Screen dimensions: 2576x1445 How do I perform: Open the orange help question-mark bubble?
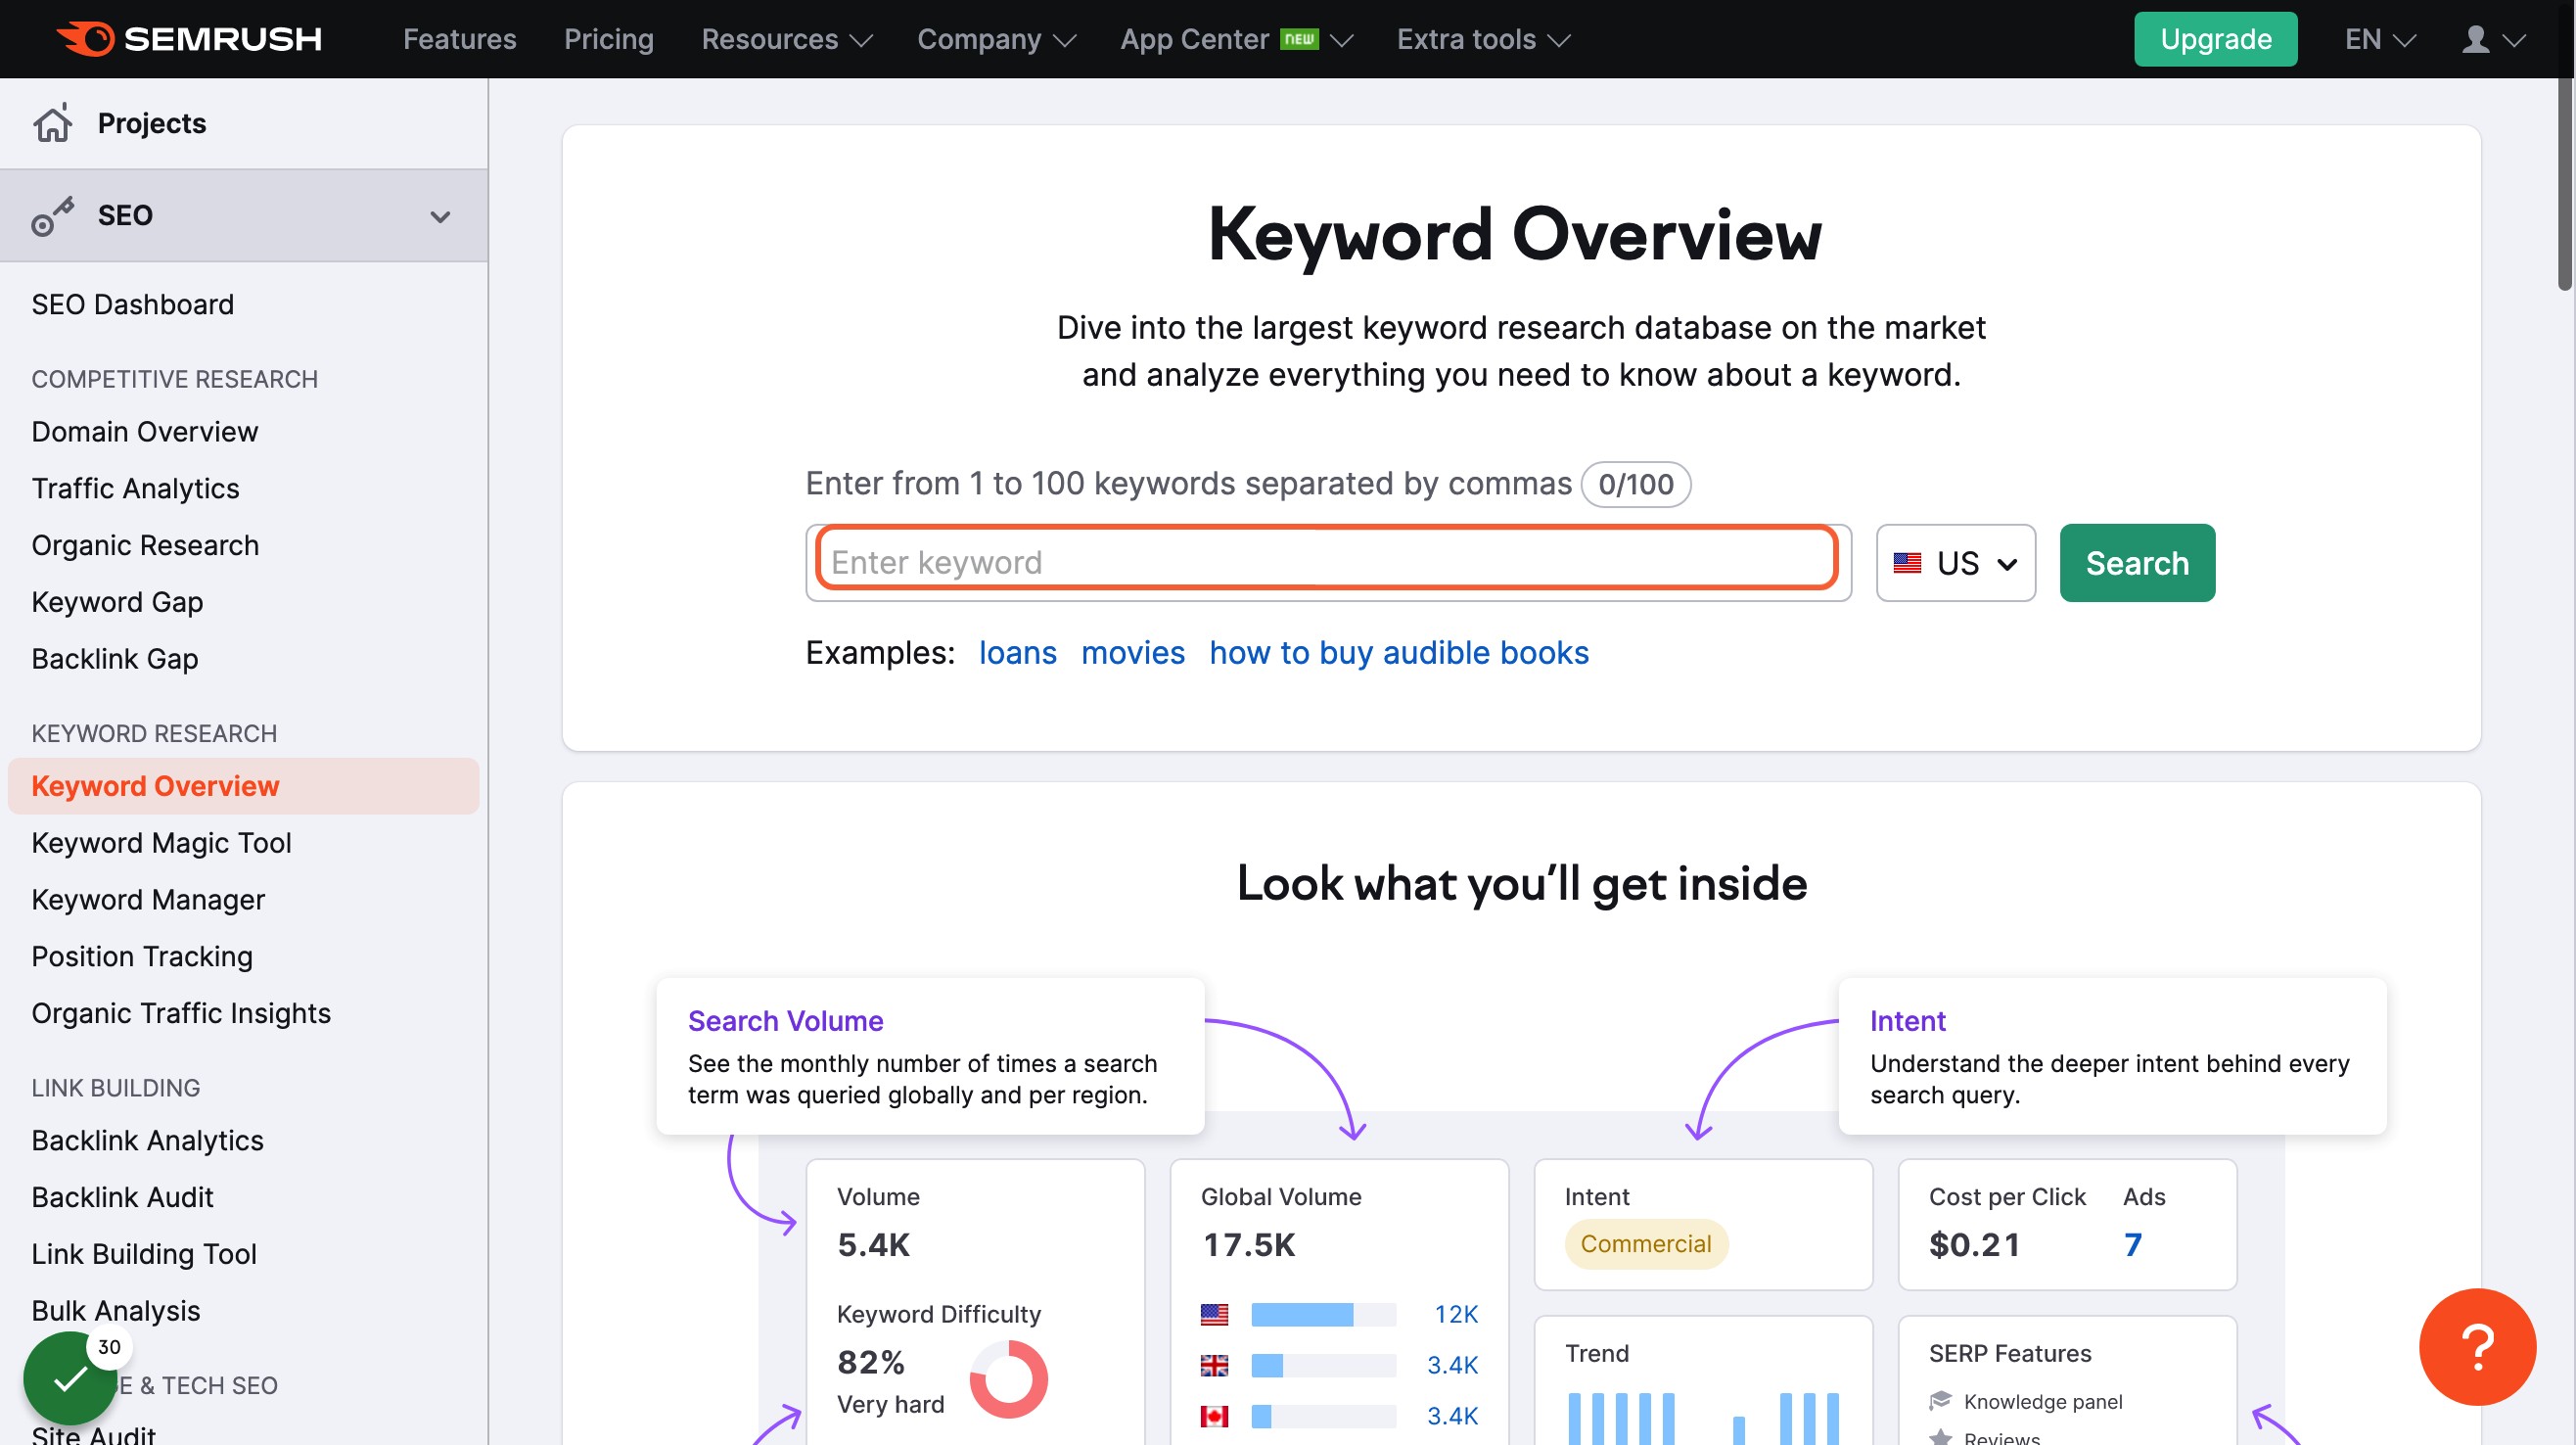pyautogui.click(x=2477, y=1346)
